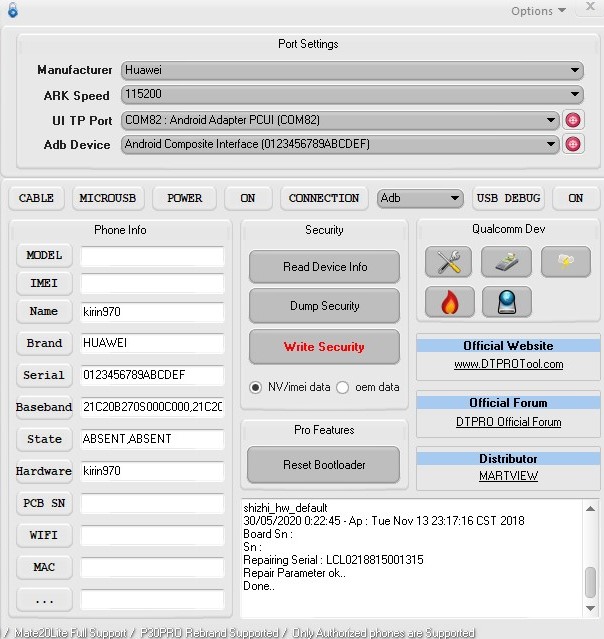Image resolution: width=604 pixels, height=639 pixels.
Task: Click the MODEL label button
Action: click(44, 256)
